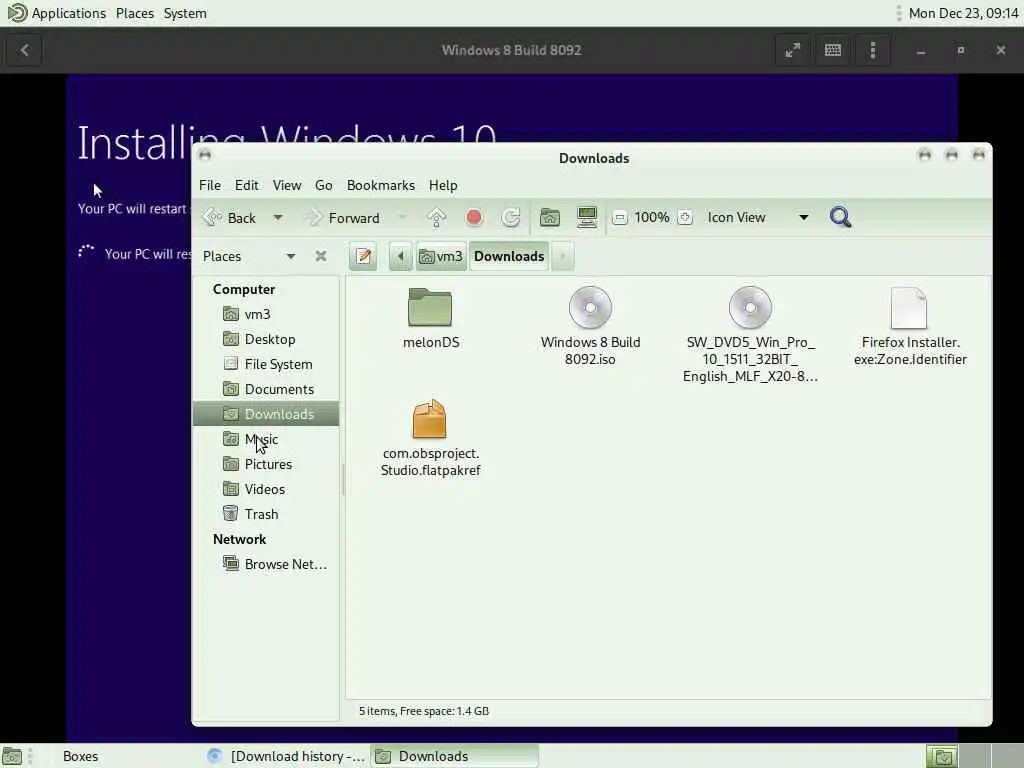Toggle fullscreen in Boxes window

click(793, 50)
